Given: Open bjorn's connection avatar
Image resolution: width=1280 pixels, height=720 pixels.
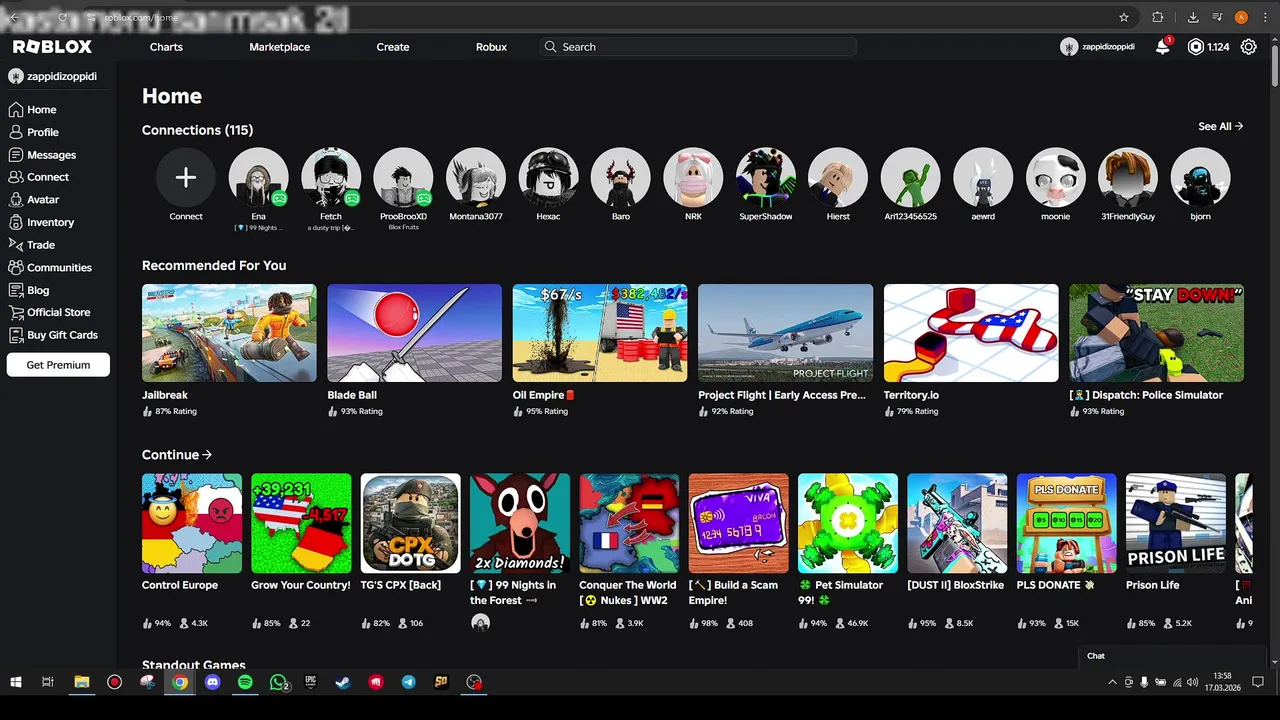Looking at the screenshot, I should click(1200, 178).
